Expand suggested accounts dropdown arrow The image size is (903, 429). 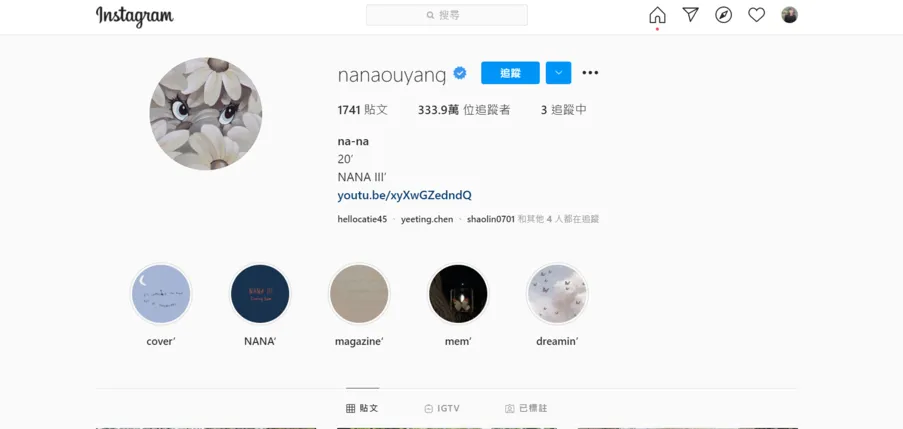558,73
